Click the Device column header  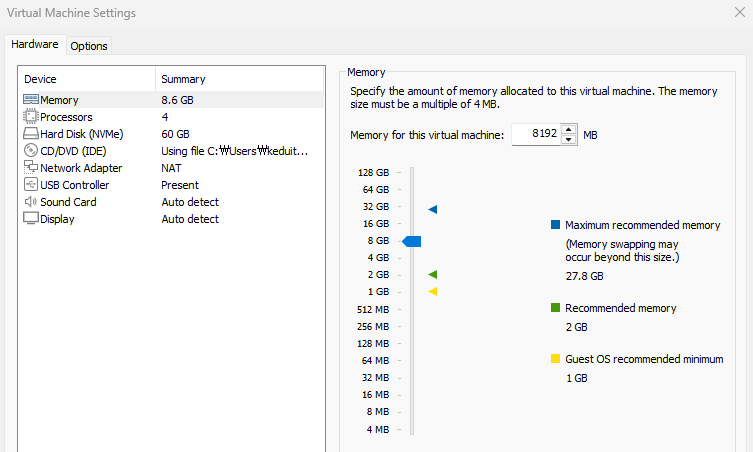[87, 79]
